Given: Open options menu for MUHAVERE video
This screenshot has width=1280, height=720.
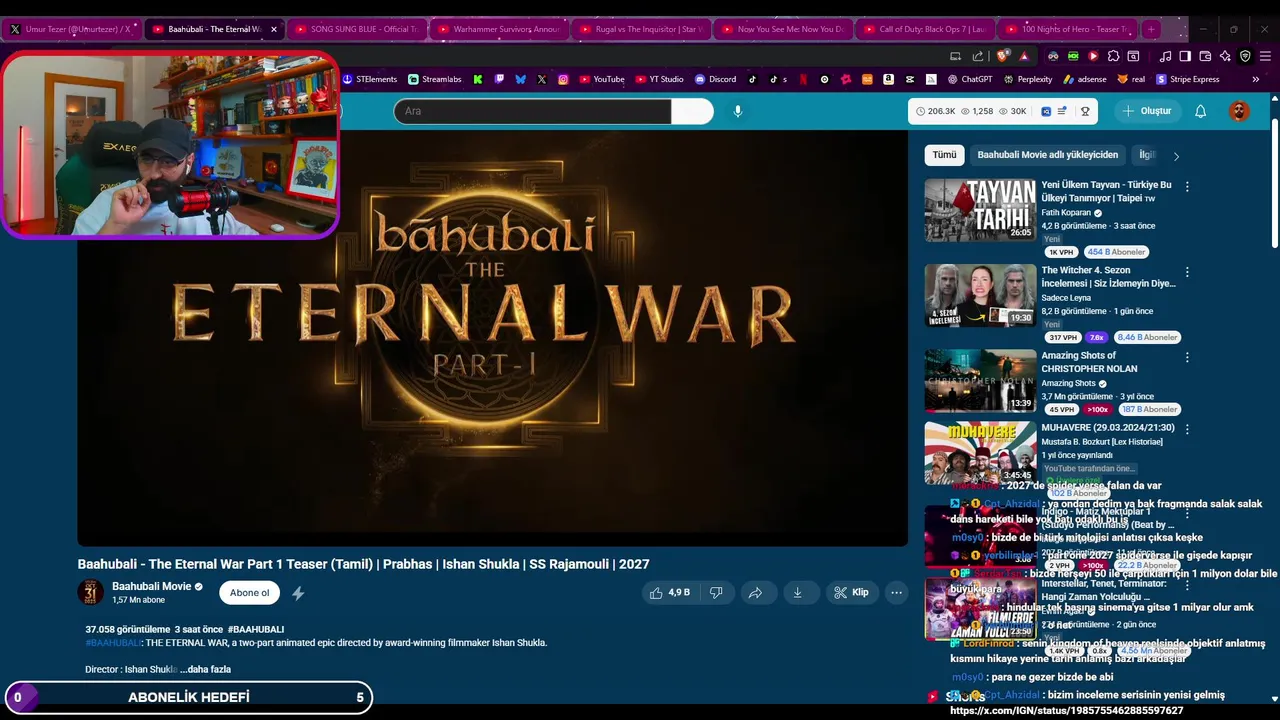Looking at the screenshot, I should tap(1187, 429).
